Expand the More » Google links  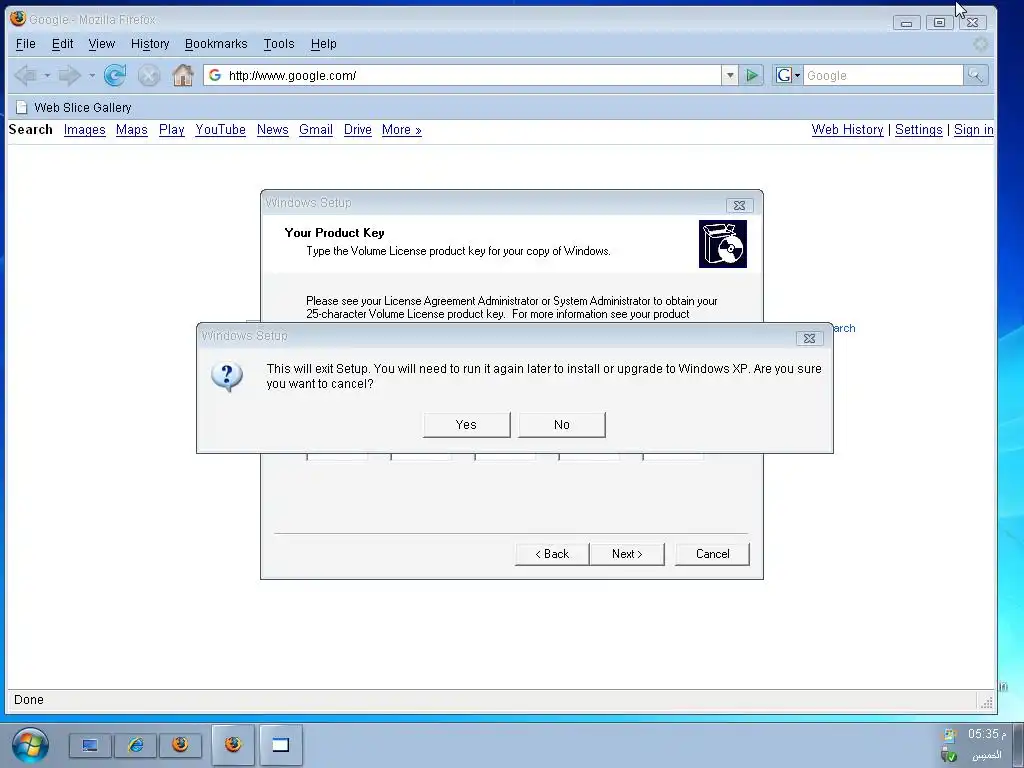(x=402, y=130)
